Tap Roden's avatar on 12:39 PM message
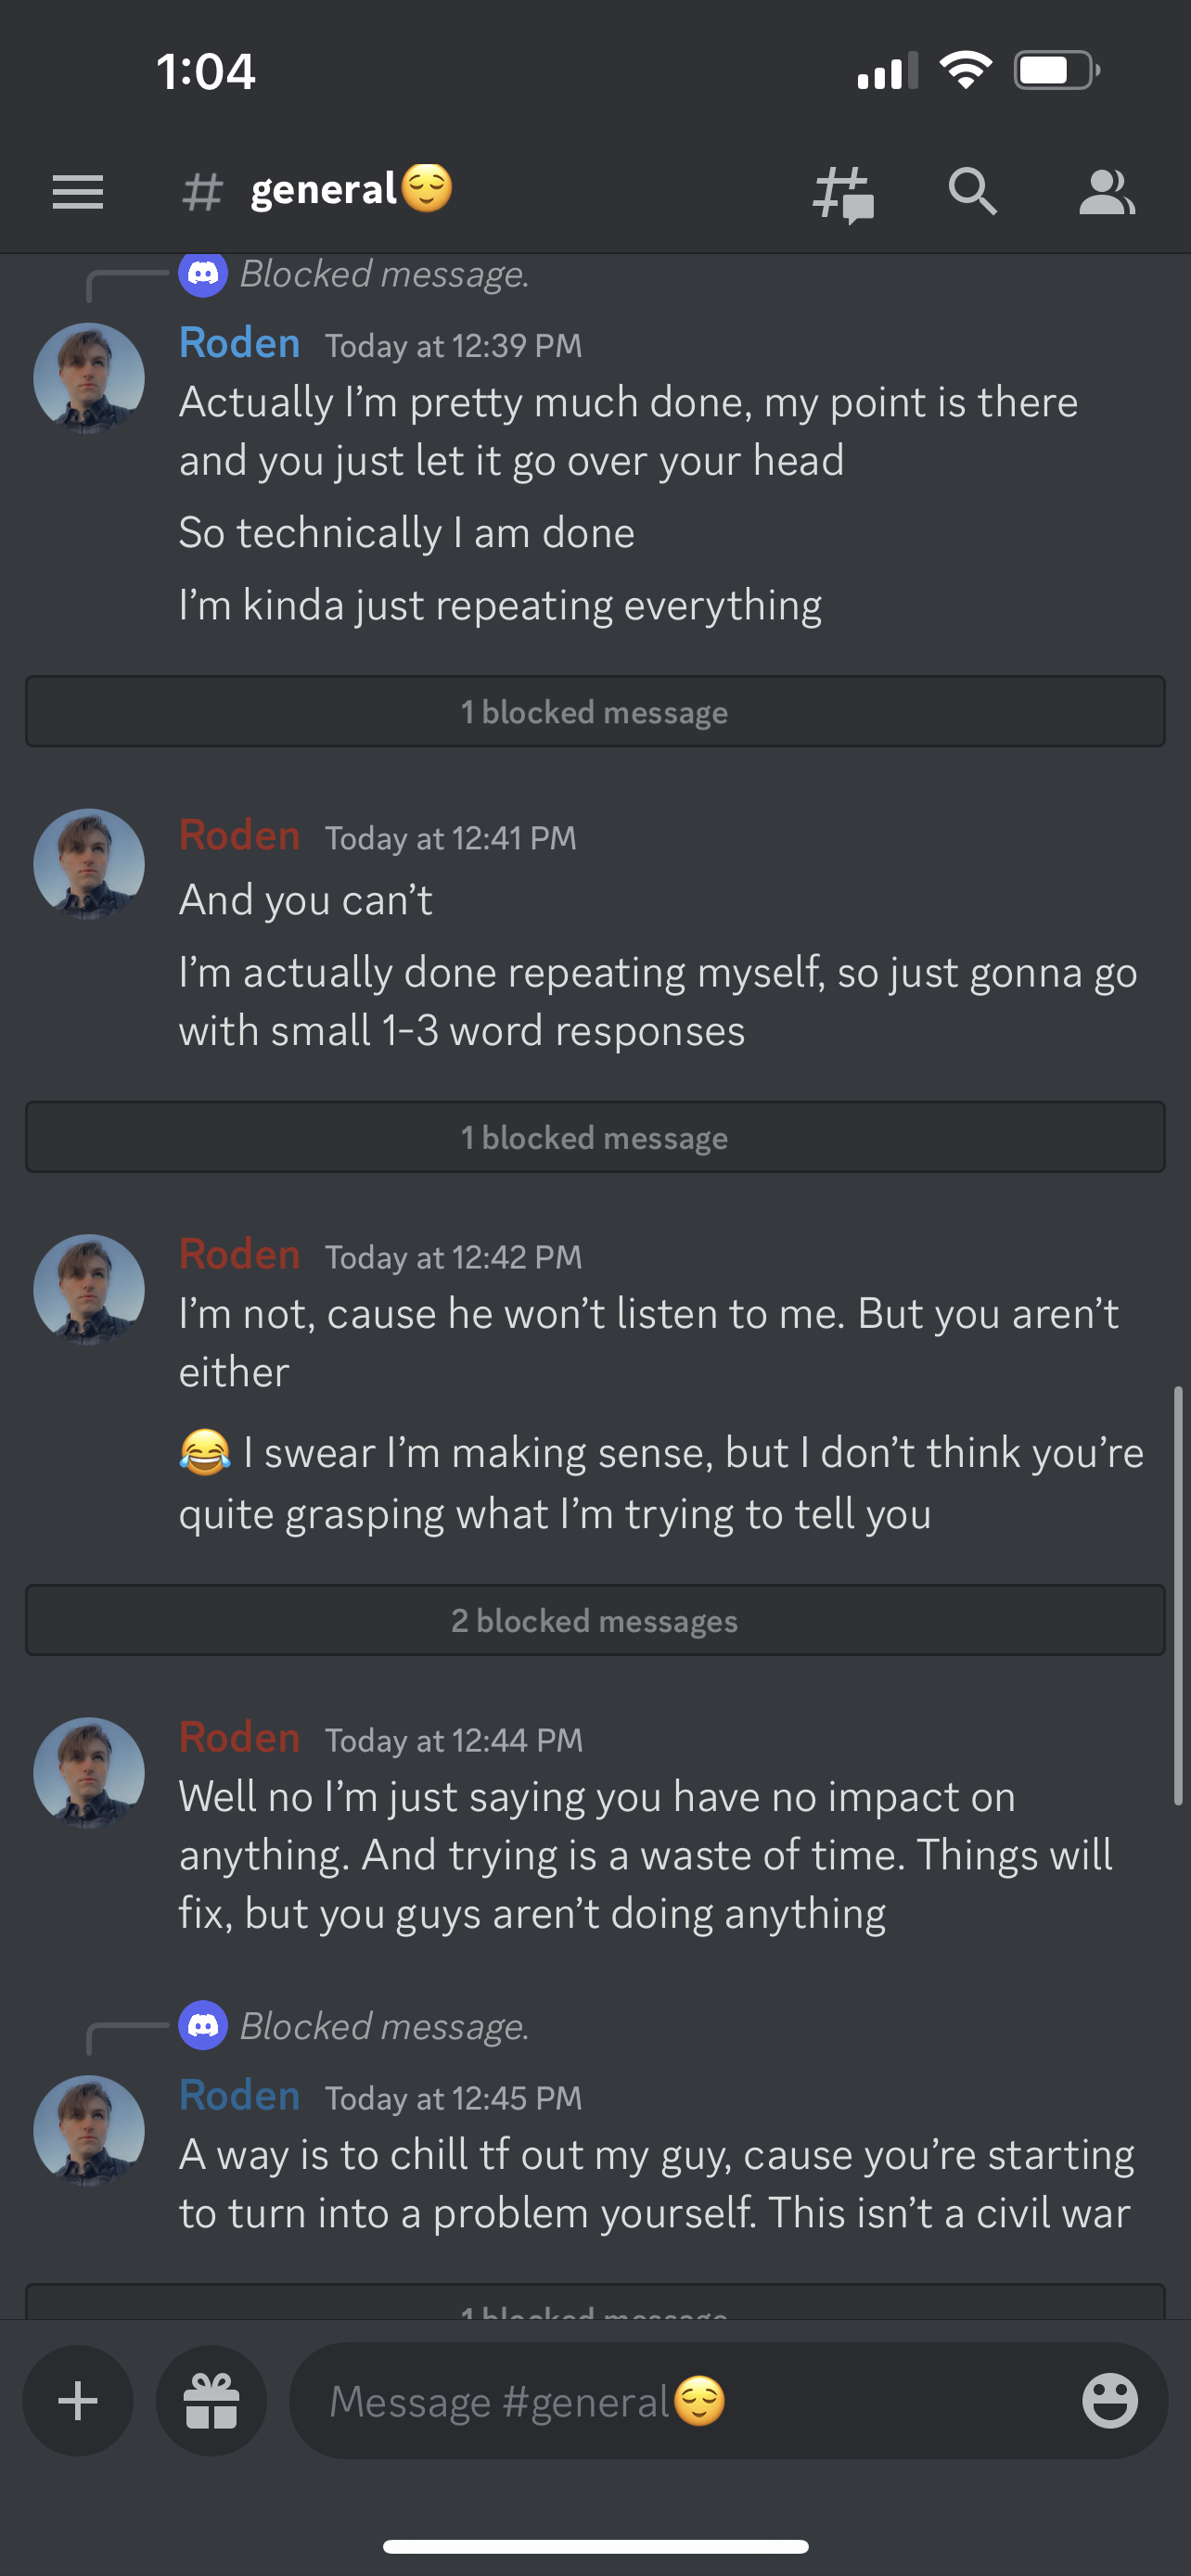The image size is (1191, 2576). click(x=89, y=378)
